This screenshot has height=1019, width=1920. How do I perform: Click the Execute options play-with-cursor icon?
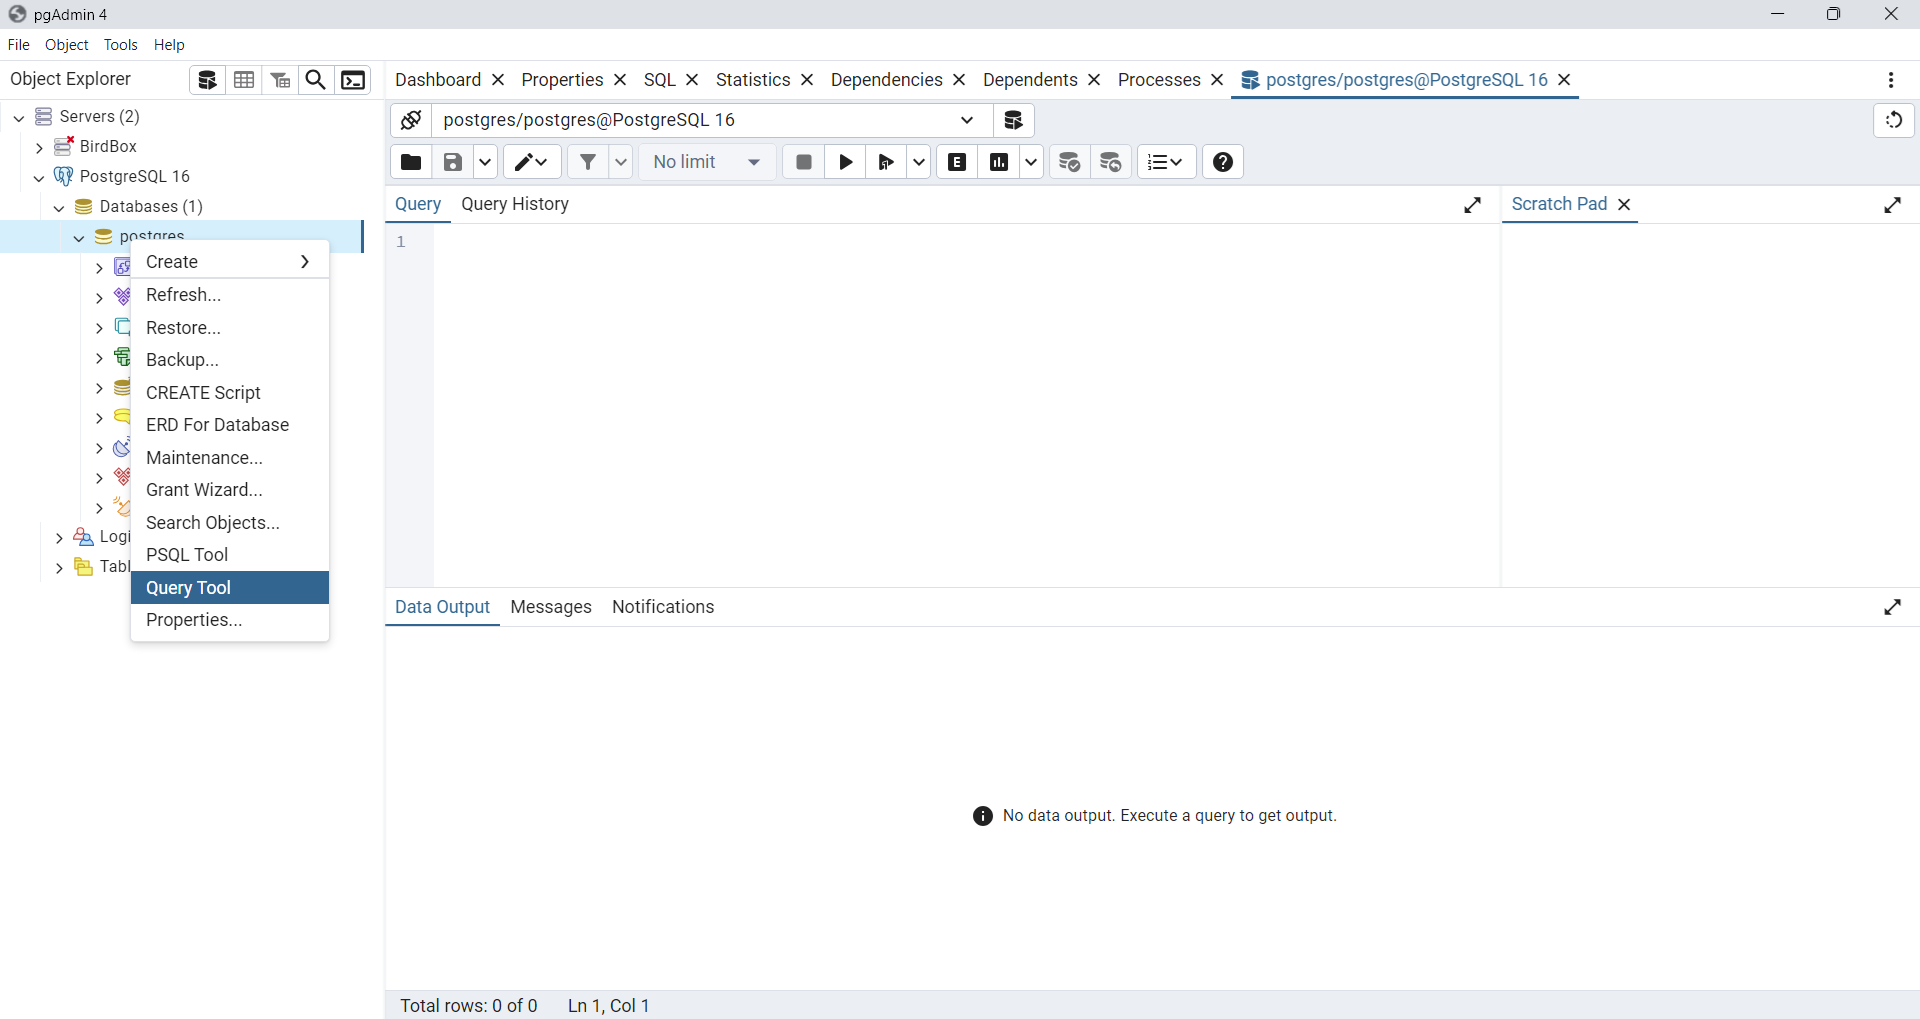(886, 162)
